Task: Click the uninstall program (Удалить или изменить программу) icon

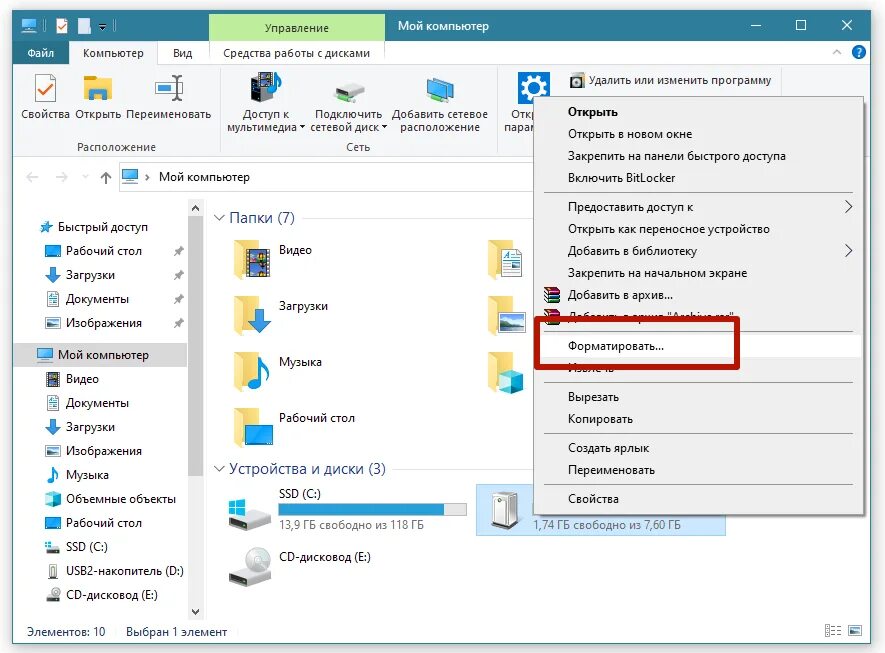Action: [577, 81]
